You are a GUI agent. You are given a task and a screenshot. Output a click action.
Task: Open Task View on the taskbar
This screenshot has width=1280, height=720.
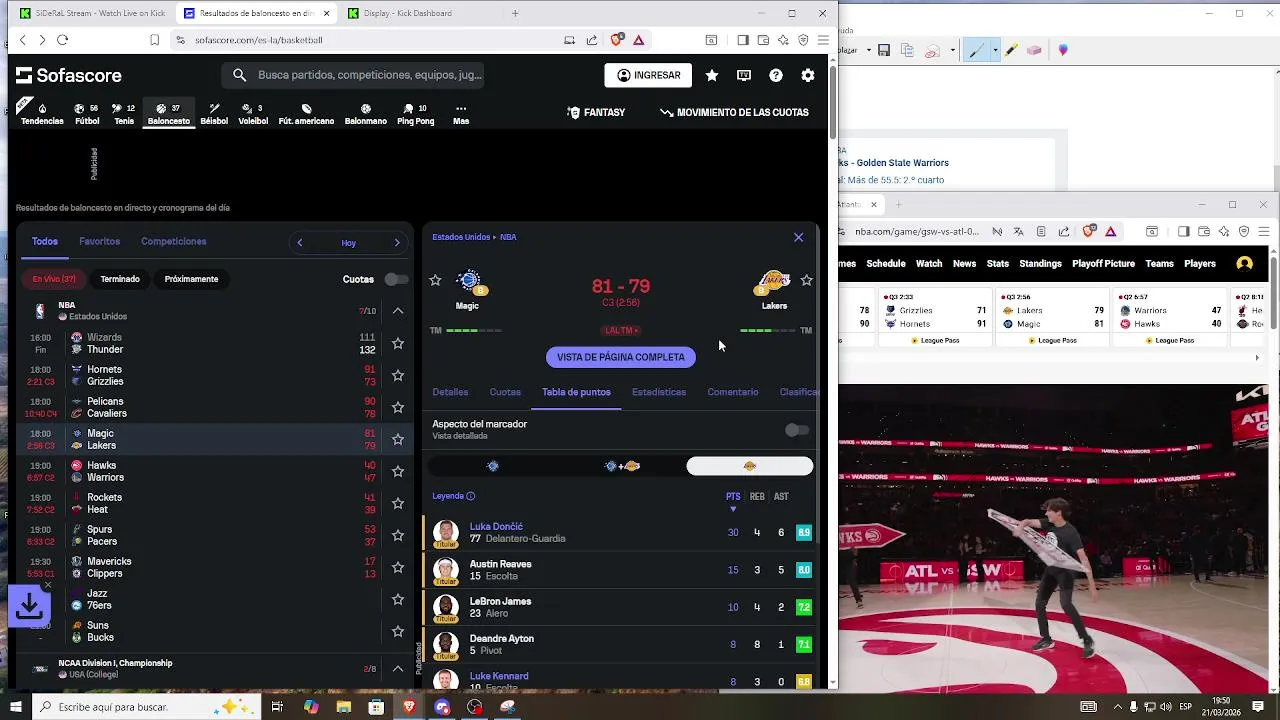(x=277, y=707)
